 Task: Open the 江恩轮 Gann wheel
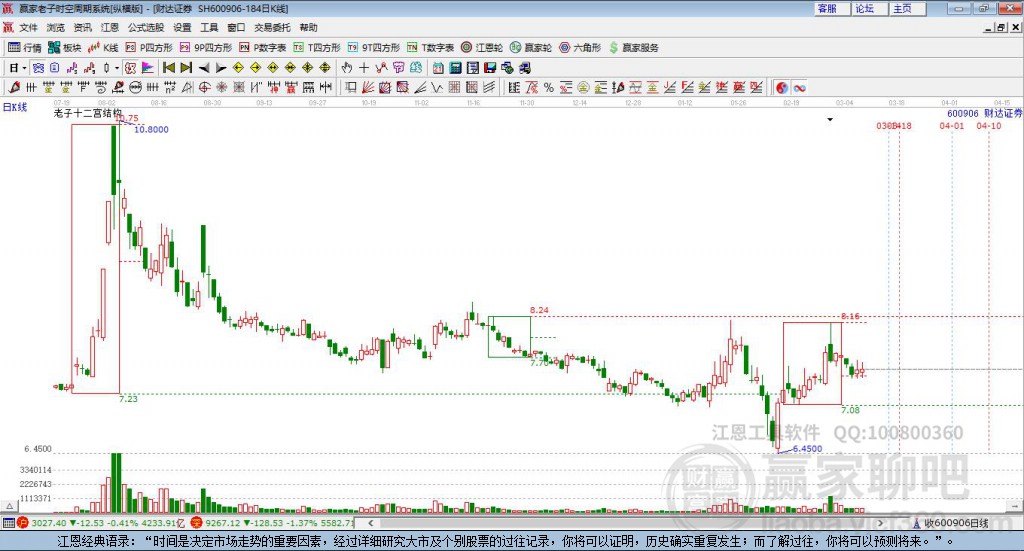point(482,48)
